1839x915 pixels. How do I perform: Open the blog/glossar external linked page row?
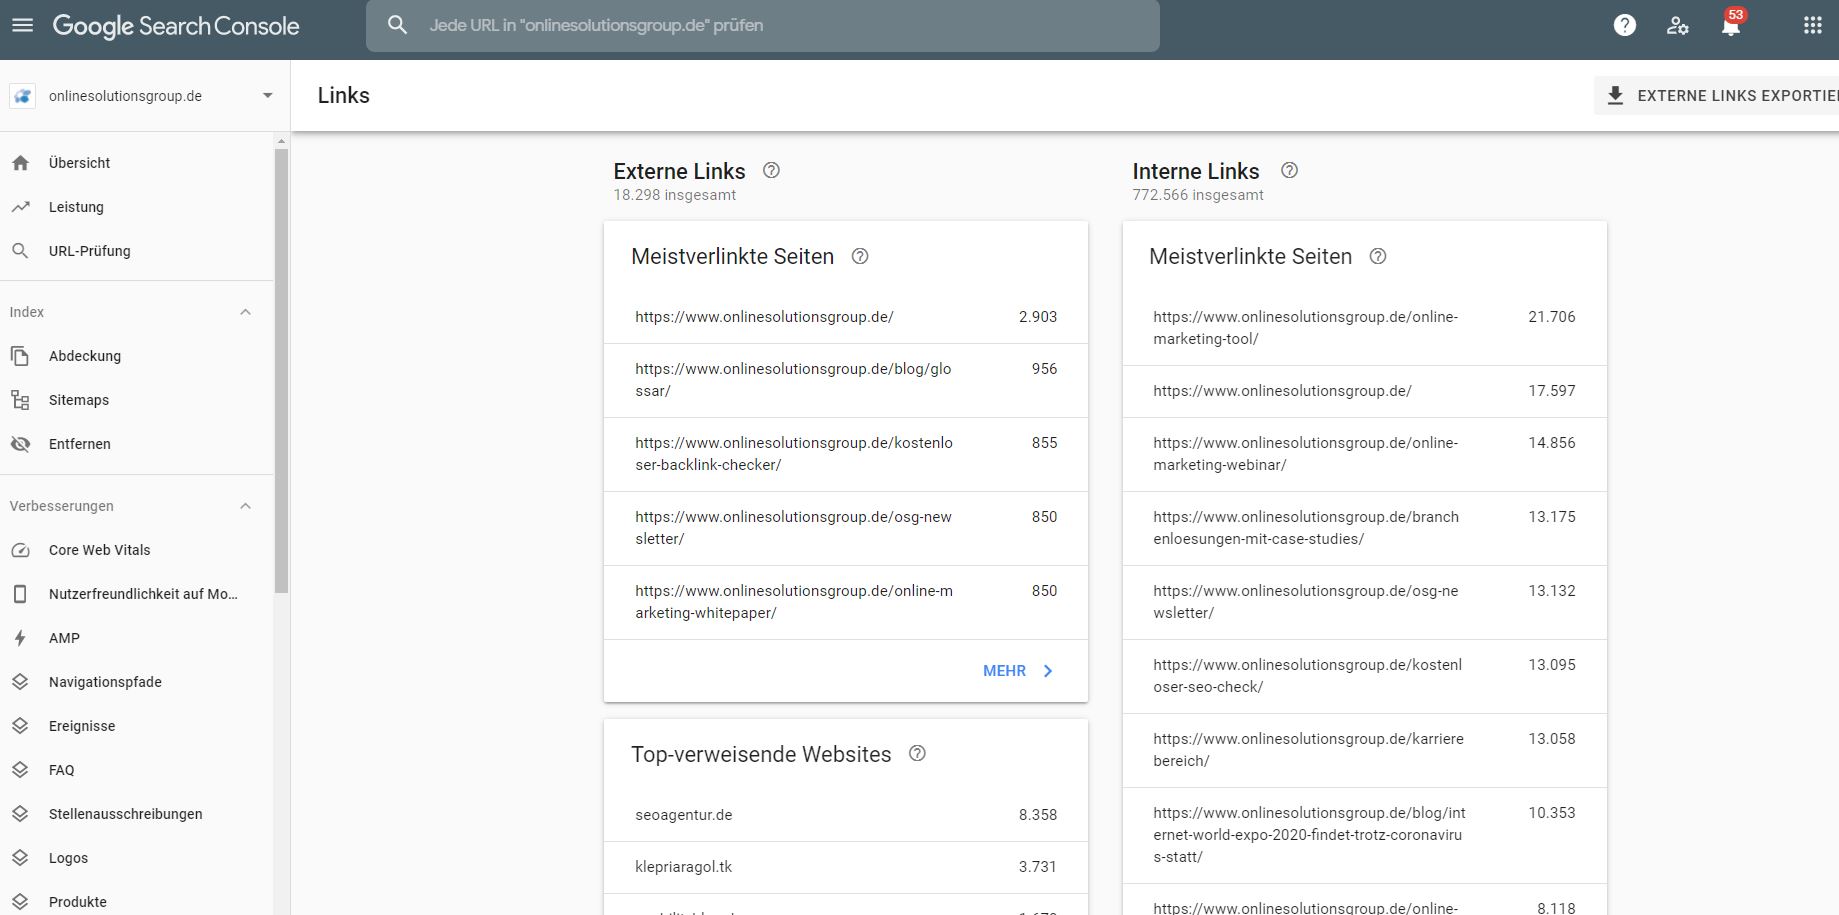coord(846,380)
